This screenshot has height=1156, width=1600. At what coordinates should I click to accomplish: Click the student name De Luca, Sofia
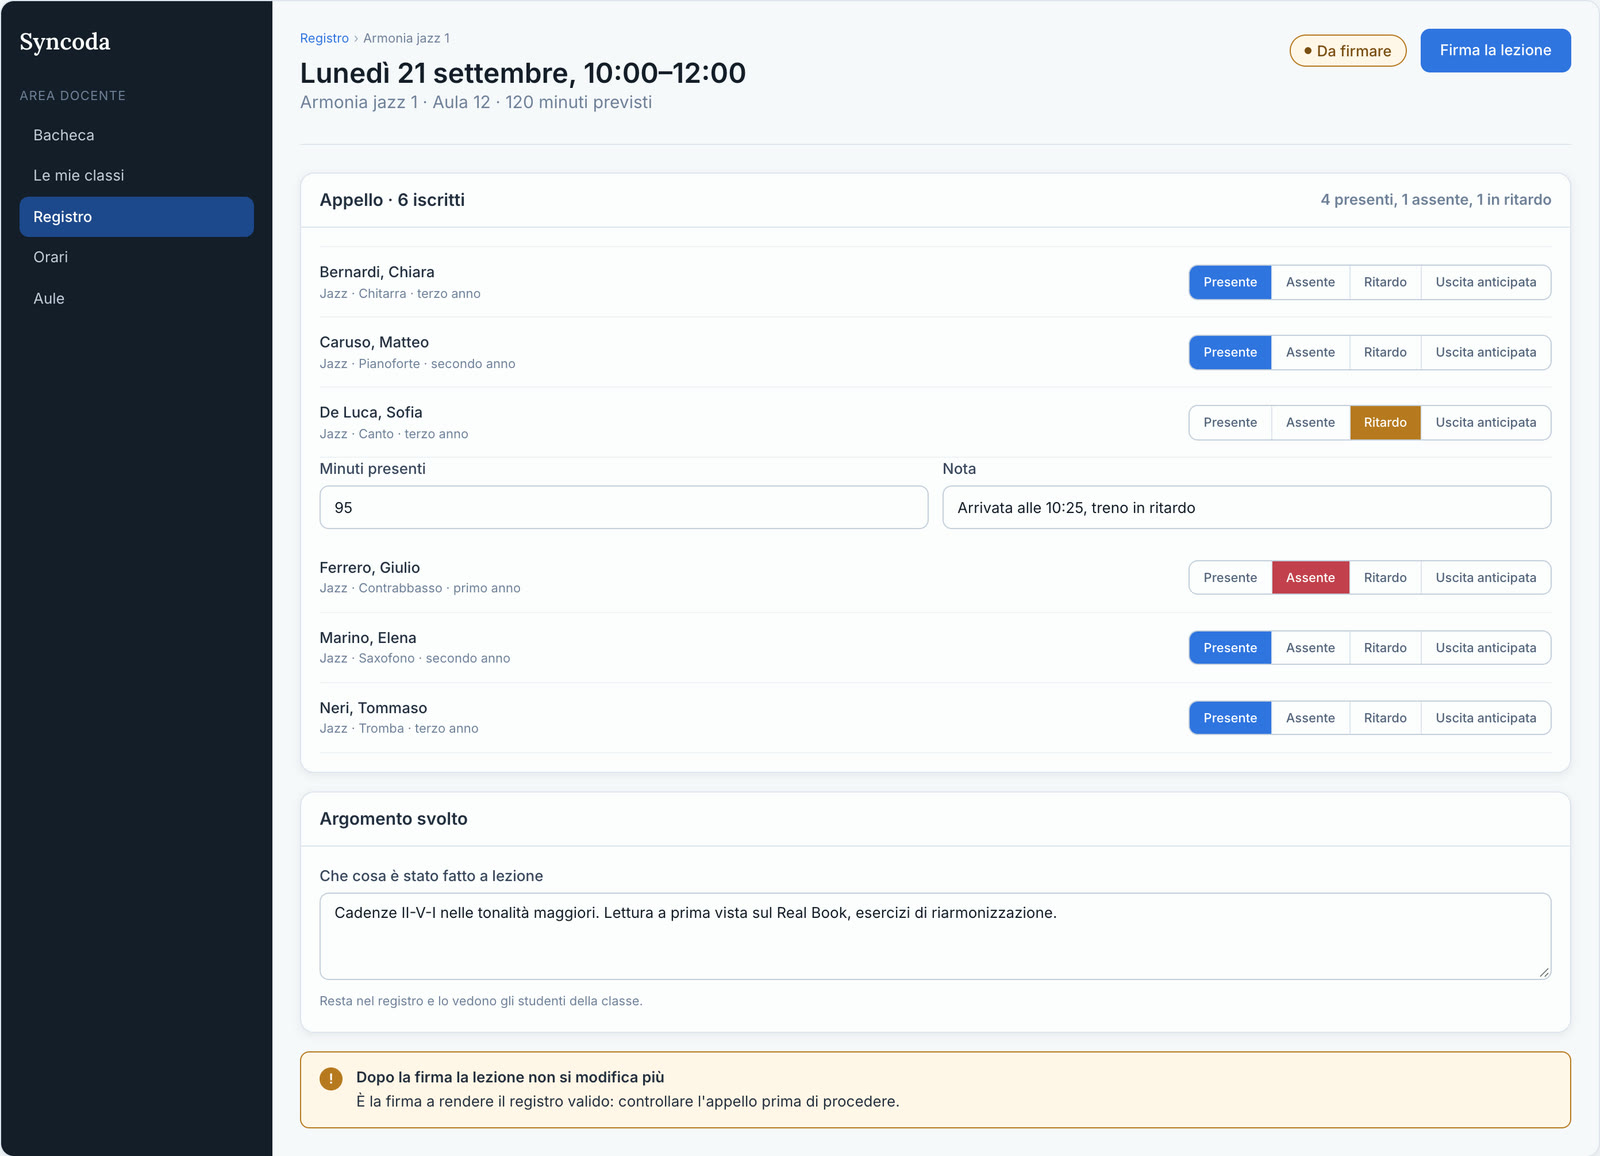click(371, 412)
